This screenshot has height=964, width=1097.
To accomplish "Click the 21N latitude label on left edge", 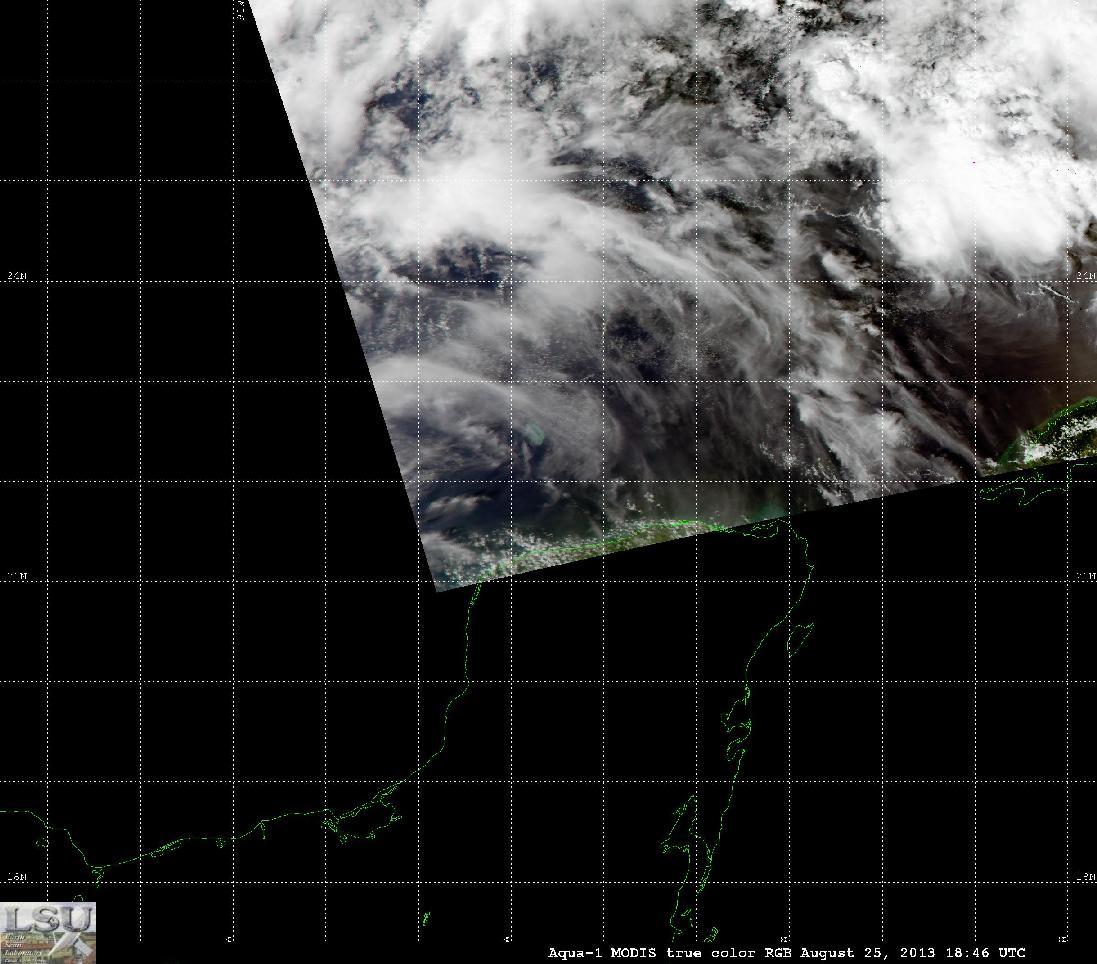I will (17, 576).
